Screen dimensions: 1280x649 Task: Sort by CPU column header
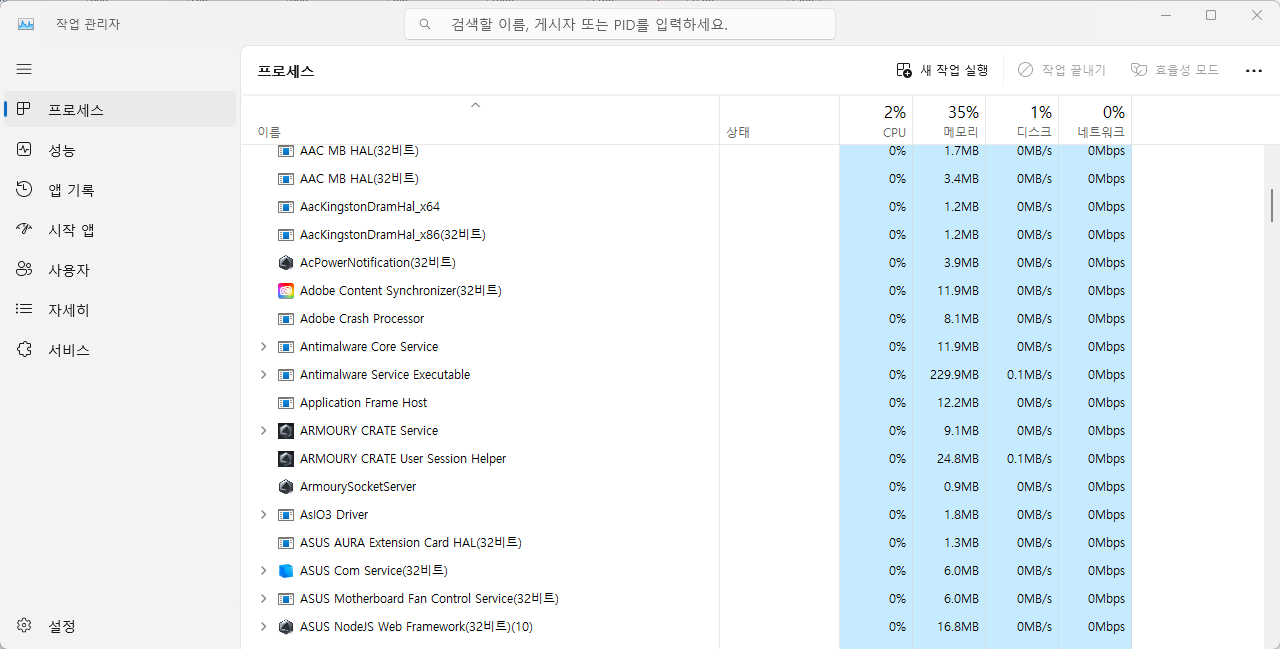pos(876,120)
